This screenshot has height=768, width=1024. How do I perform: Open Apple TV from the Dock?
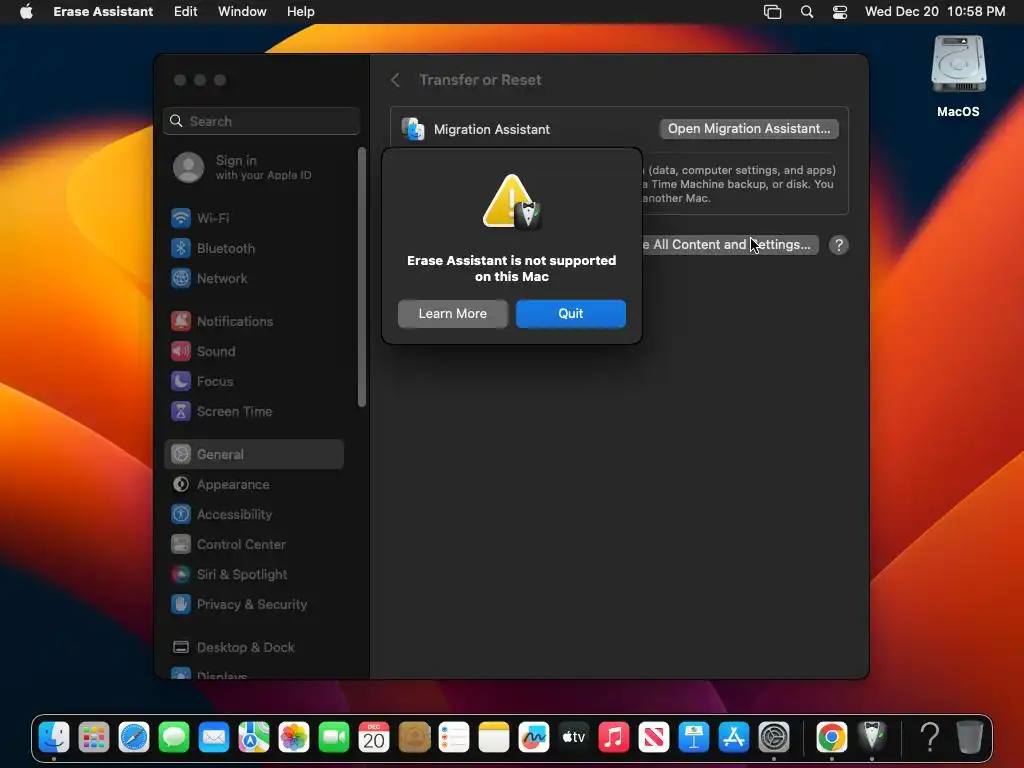[574, 738]
